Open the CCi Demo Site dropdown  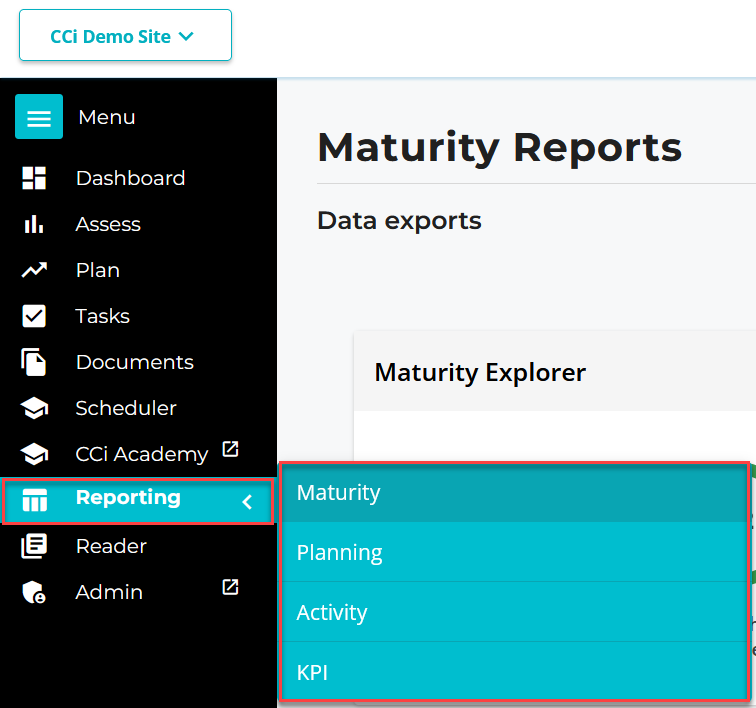point(125,36)
